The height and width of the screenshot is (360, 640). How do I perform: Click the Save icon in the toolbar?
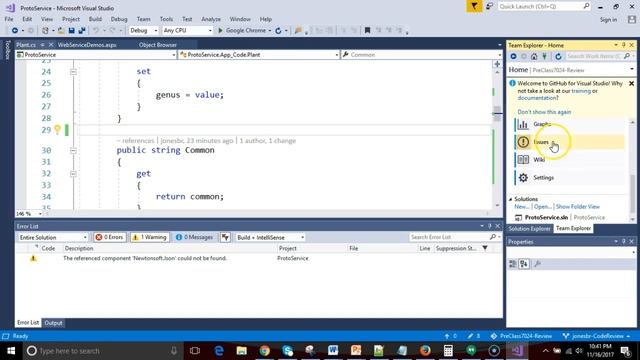tap(71, 31)
